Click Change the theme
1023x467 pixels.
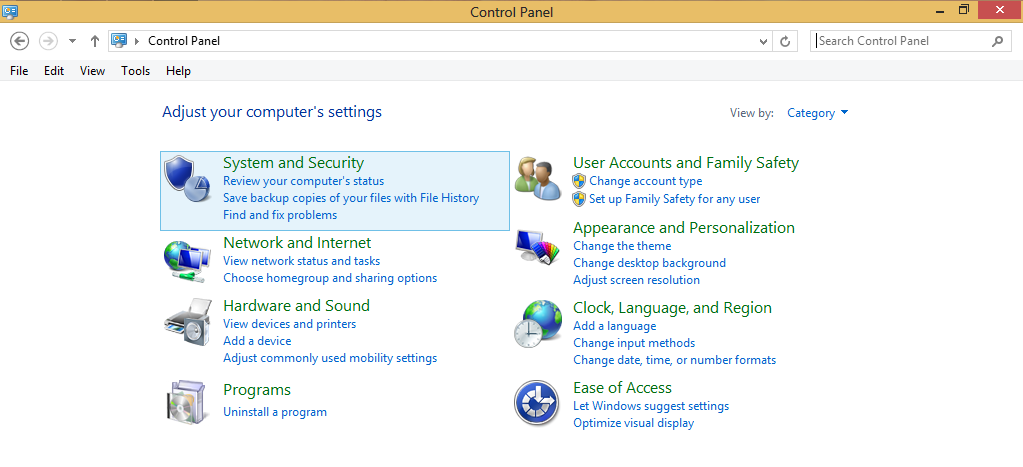[x=622, y=246]
